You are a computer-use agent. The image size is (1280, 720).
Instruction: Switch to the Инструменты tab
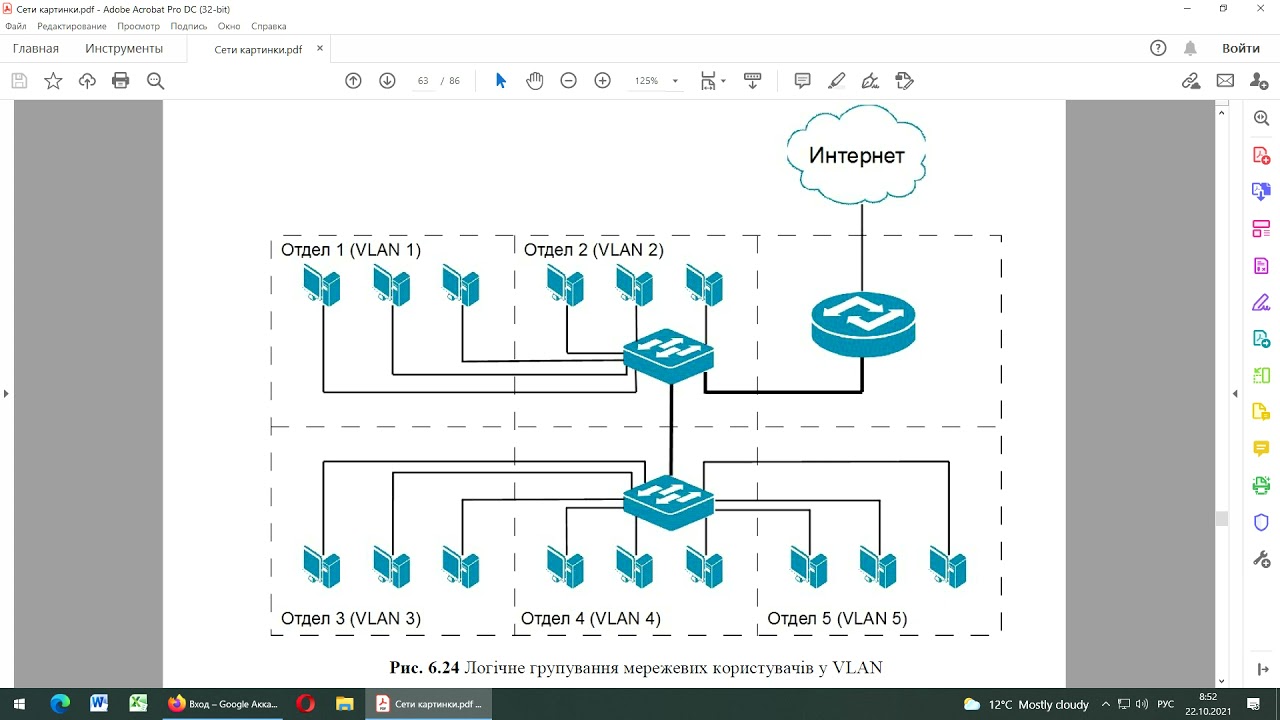pos(124,48)
